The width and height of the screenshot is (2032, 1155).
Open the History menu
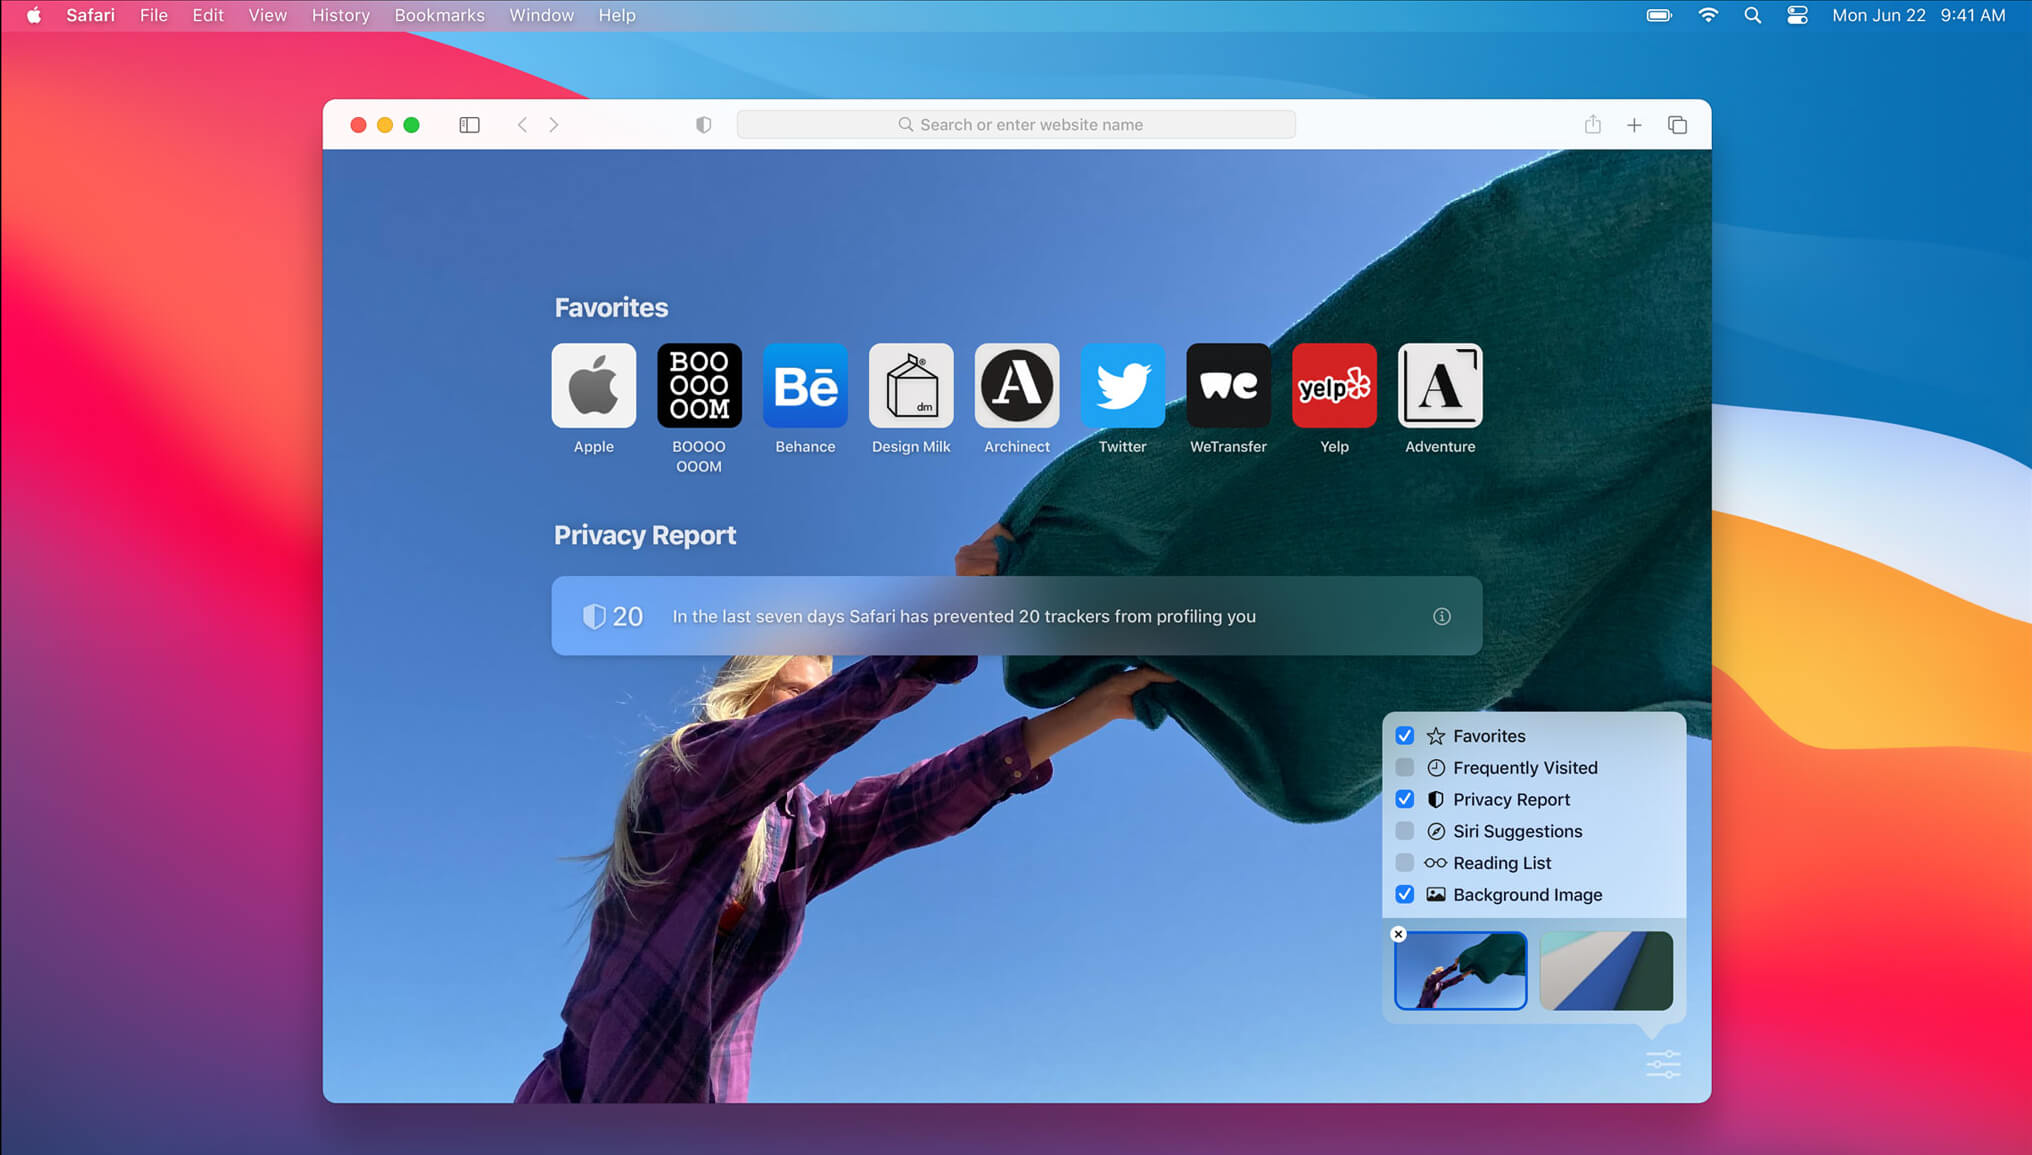340,15
